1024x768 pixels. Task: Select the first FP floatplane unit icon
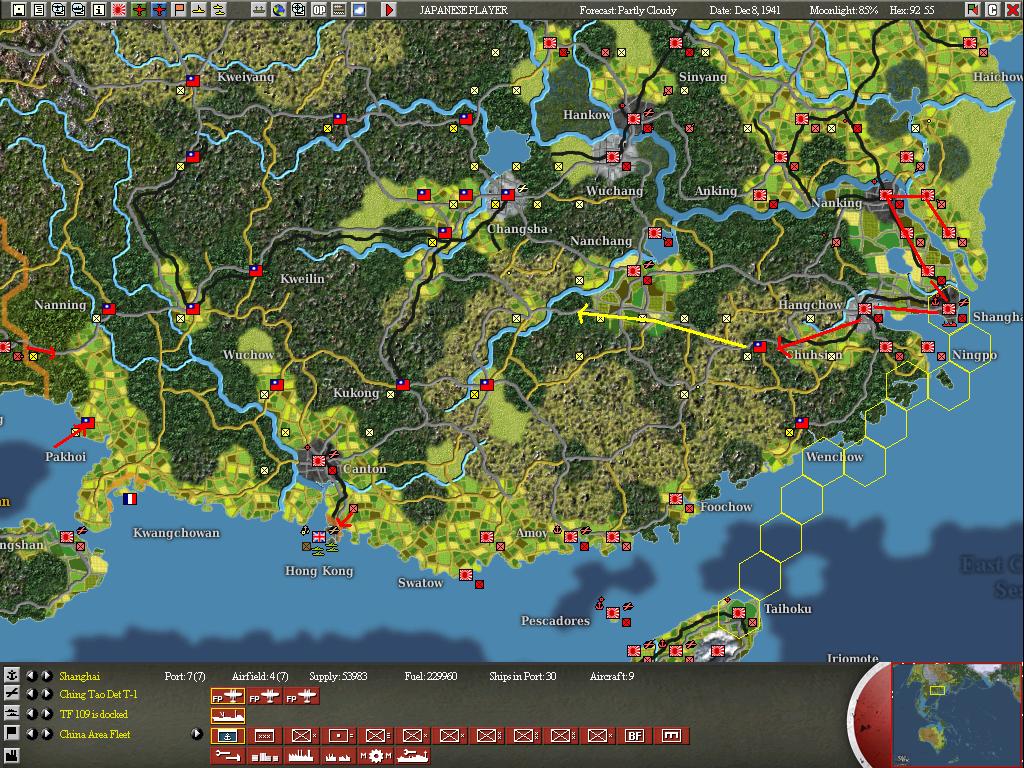(227, 697)
